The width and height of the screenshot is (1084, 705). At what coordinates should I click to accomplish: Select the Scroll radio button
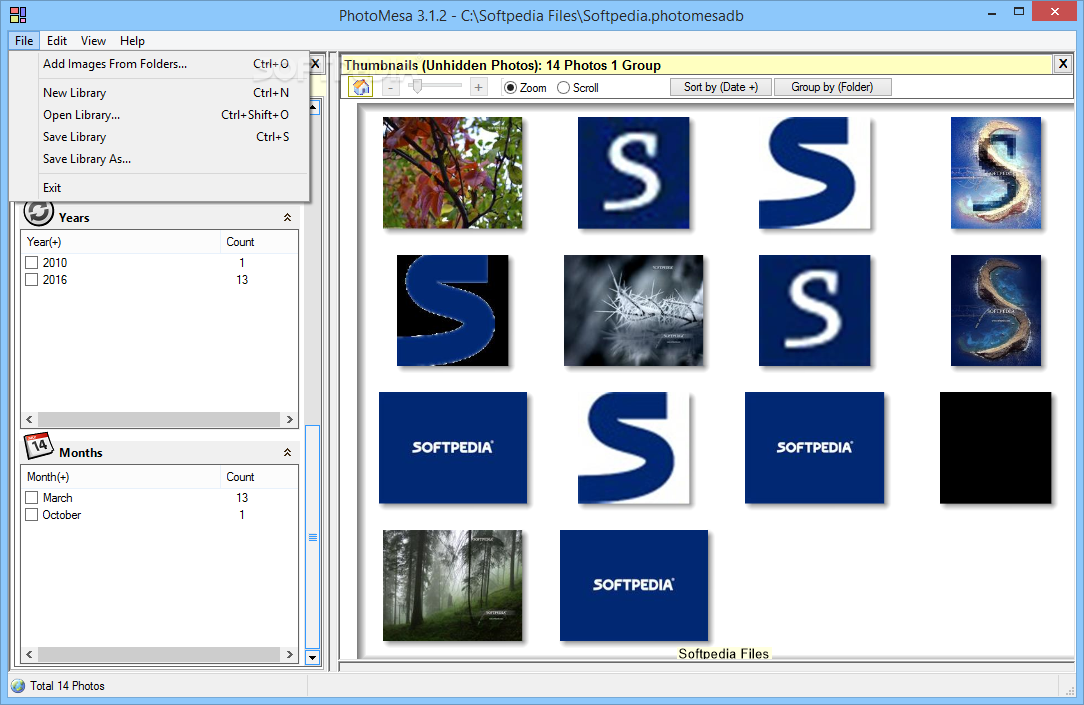[563, 88]
